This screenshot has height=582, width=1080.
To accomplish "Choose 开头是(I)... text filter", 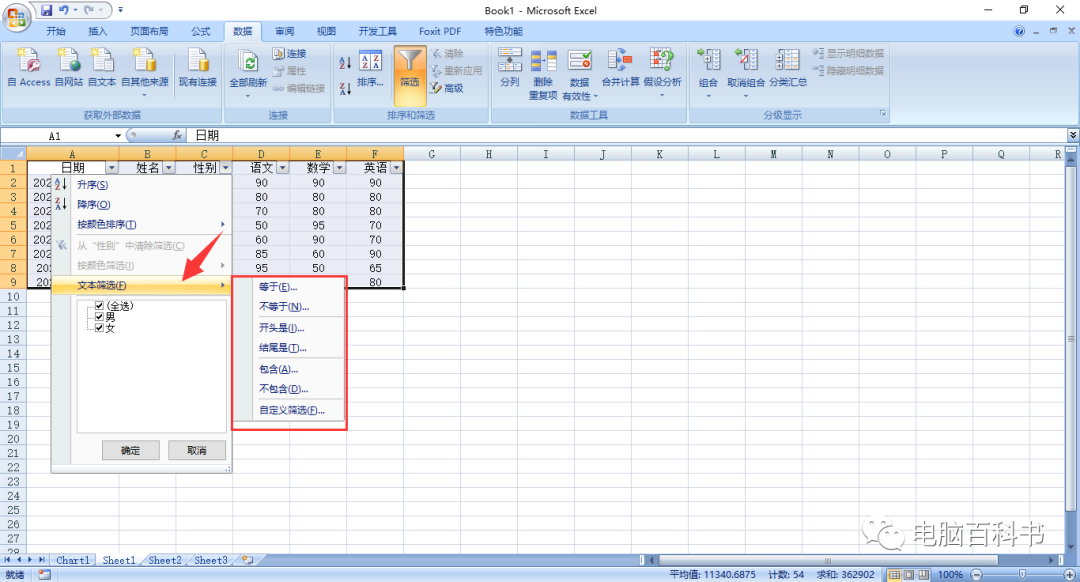I will click(289, 329).
